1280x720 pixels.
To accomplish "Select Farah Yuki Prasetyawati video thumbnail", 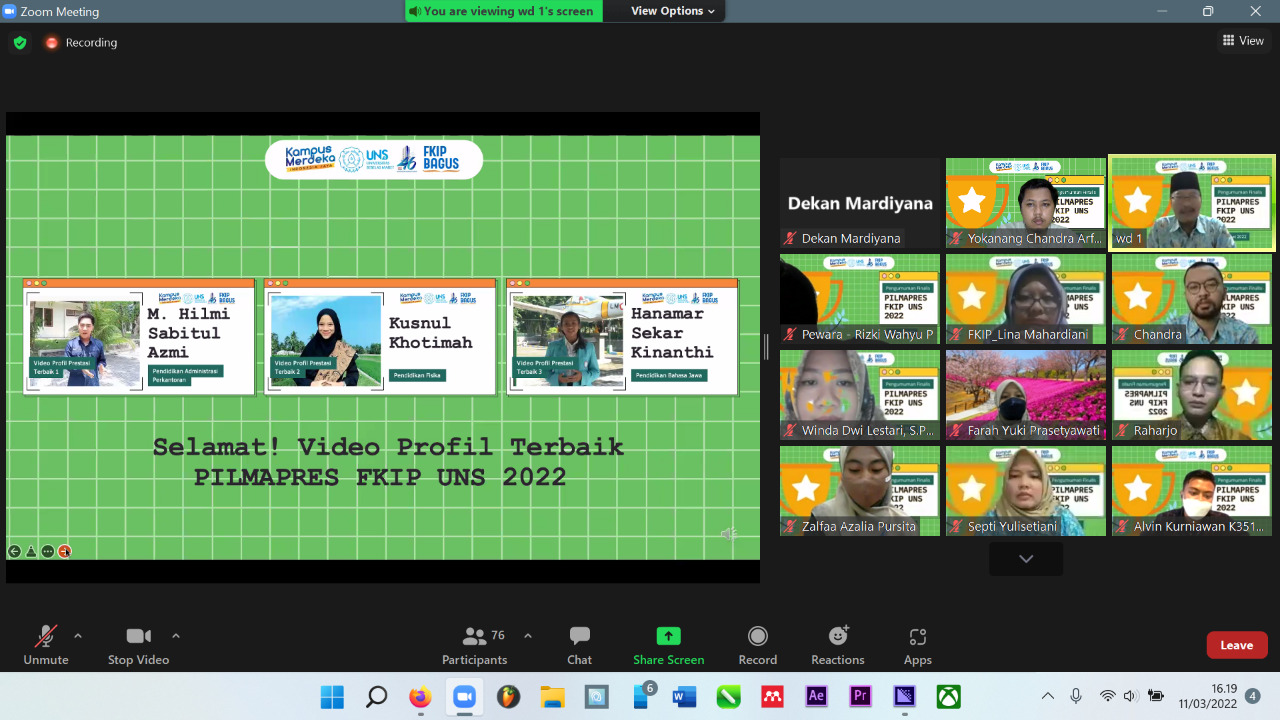I will [1026, 394].
